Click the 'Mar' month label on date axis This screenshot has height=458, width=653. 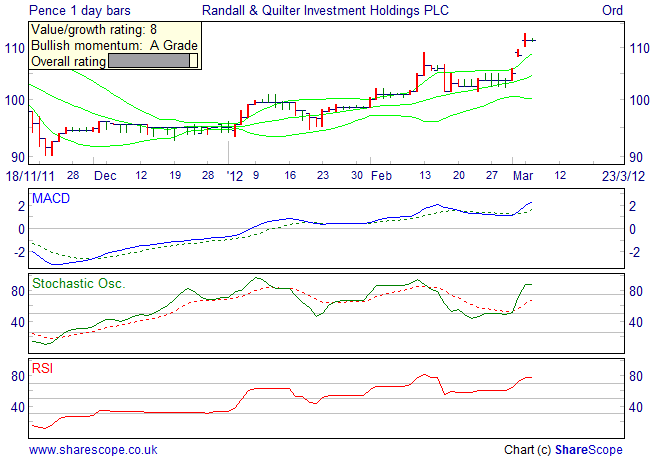[x=523, y=176]
